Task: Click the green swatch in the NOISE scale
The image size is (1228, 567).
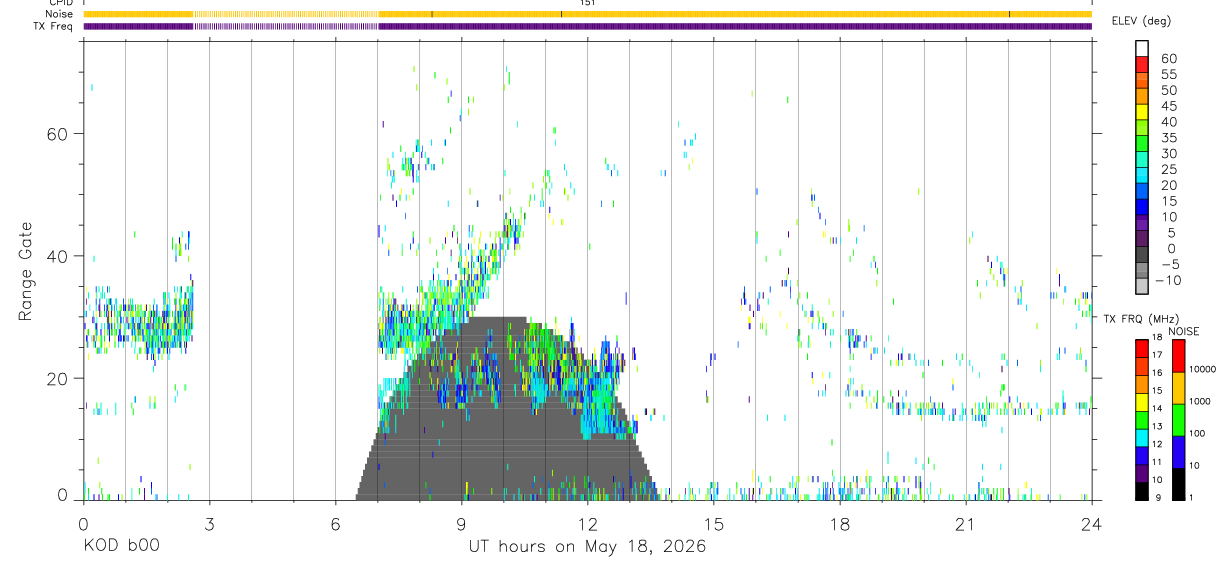Action: [1179, 419]
